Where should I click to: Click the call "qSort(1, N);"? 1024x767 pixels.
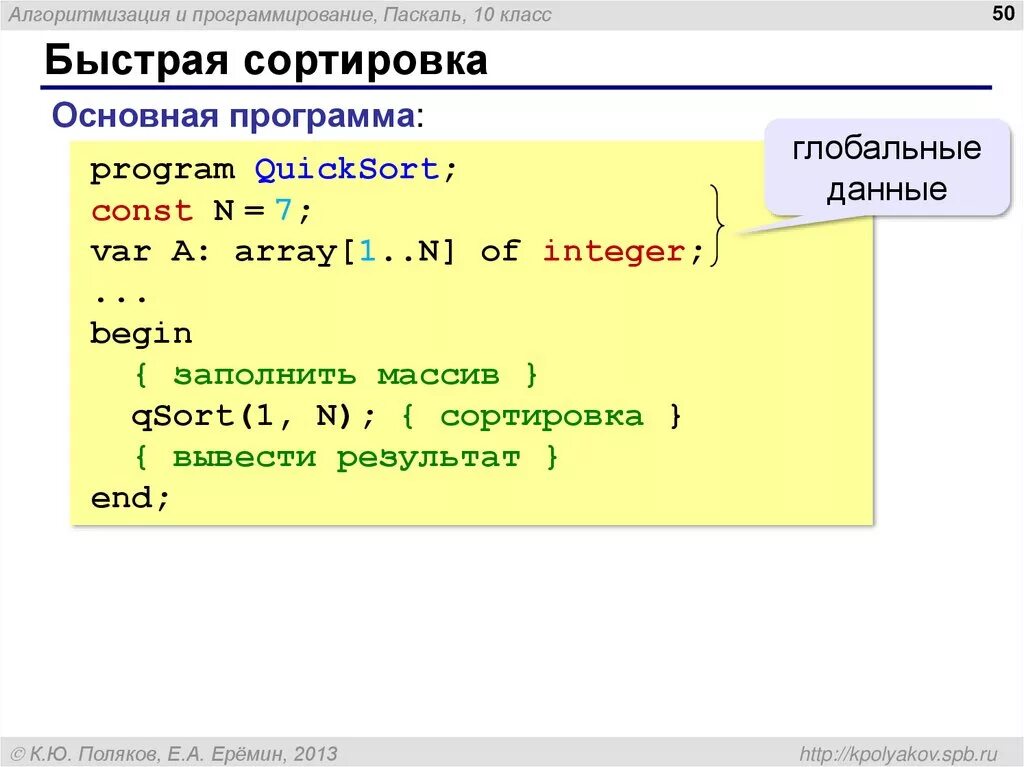(x=253, y=416)
